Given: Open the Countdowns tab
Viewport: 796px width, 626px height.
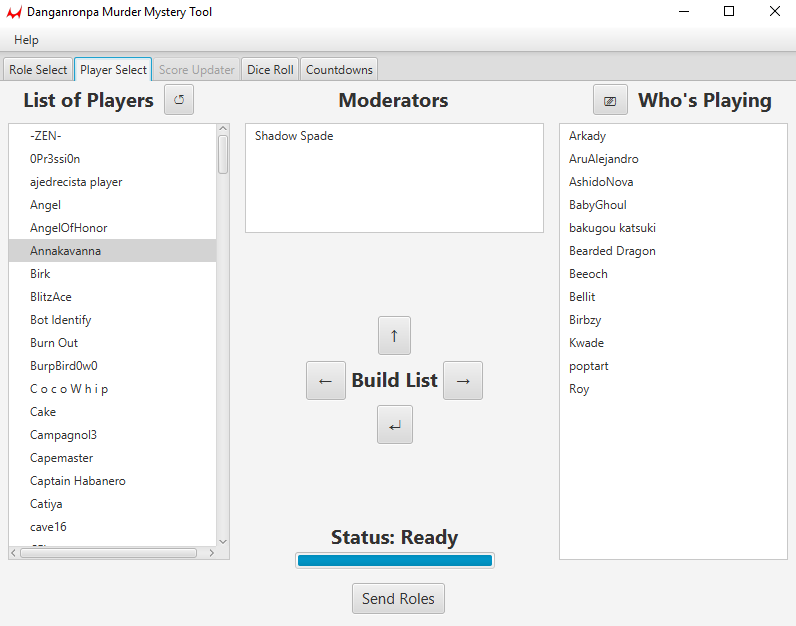Looking at the screenshot, I should [339, 70].
